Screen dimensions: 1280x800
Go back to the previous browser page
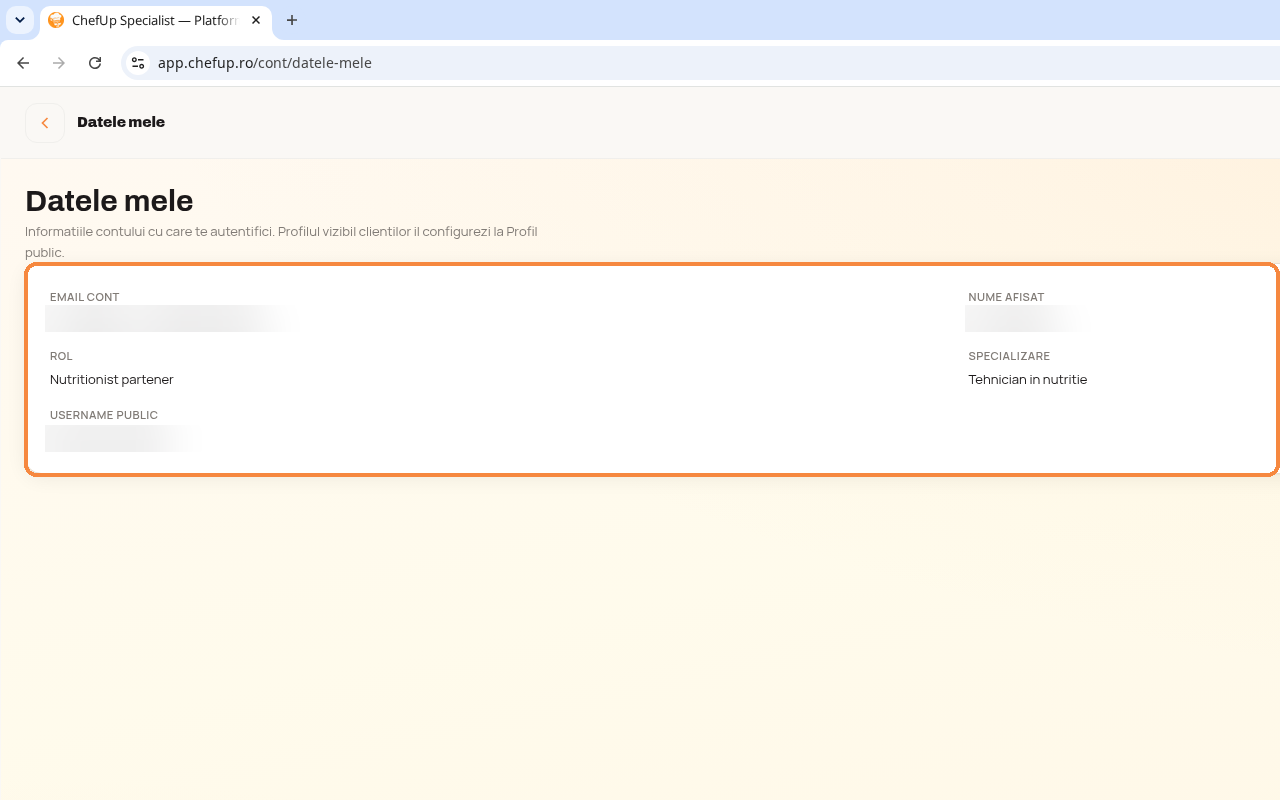pyautogui.click(x=23, y=63)
